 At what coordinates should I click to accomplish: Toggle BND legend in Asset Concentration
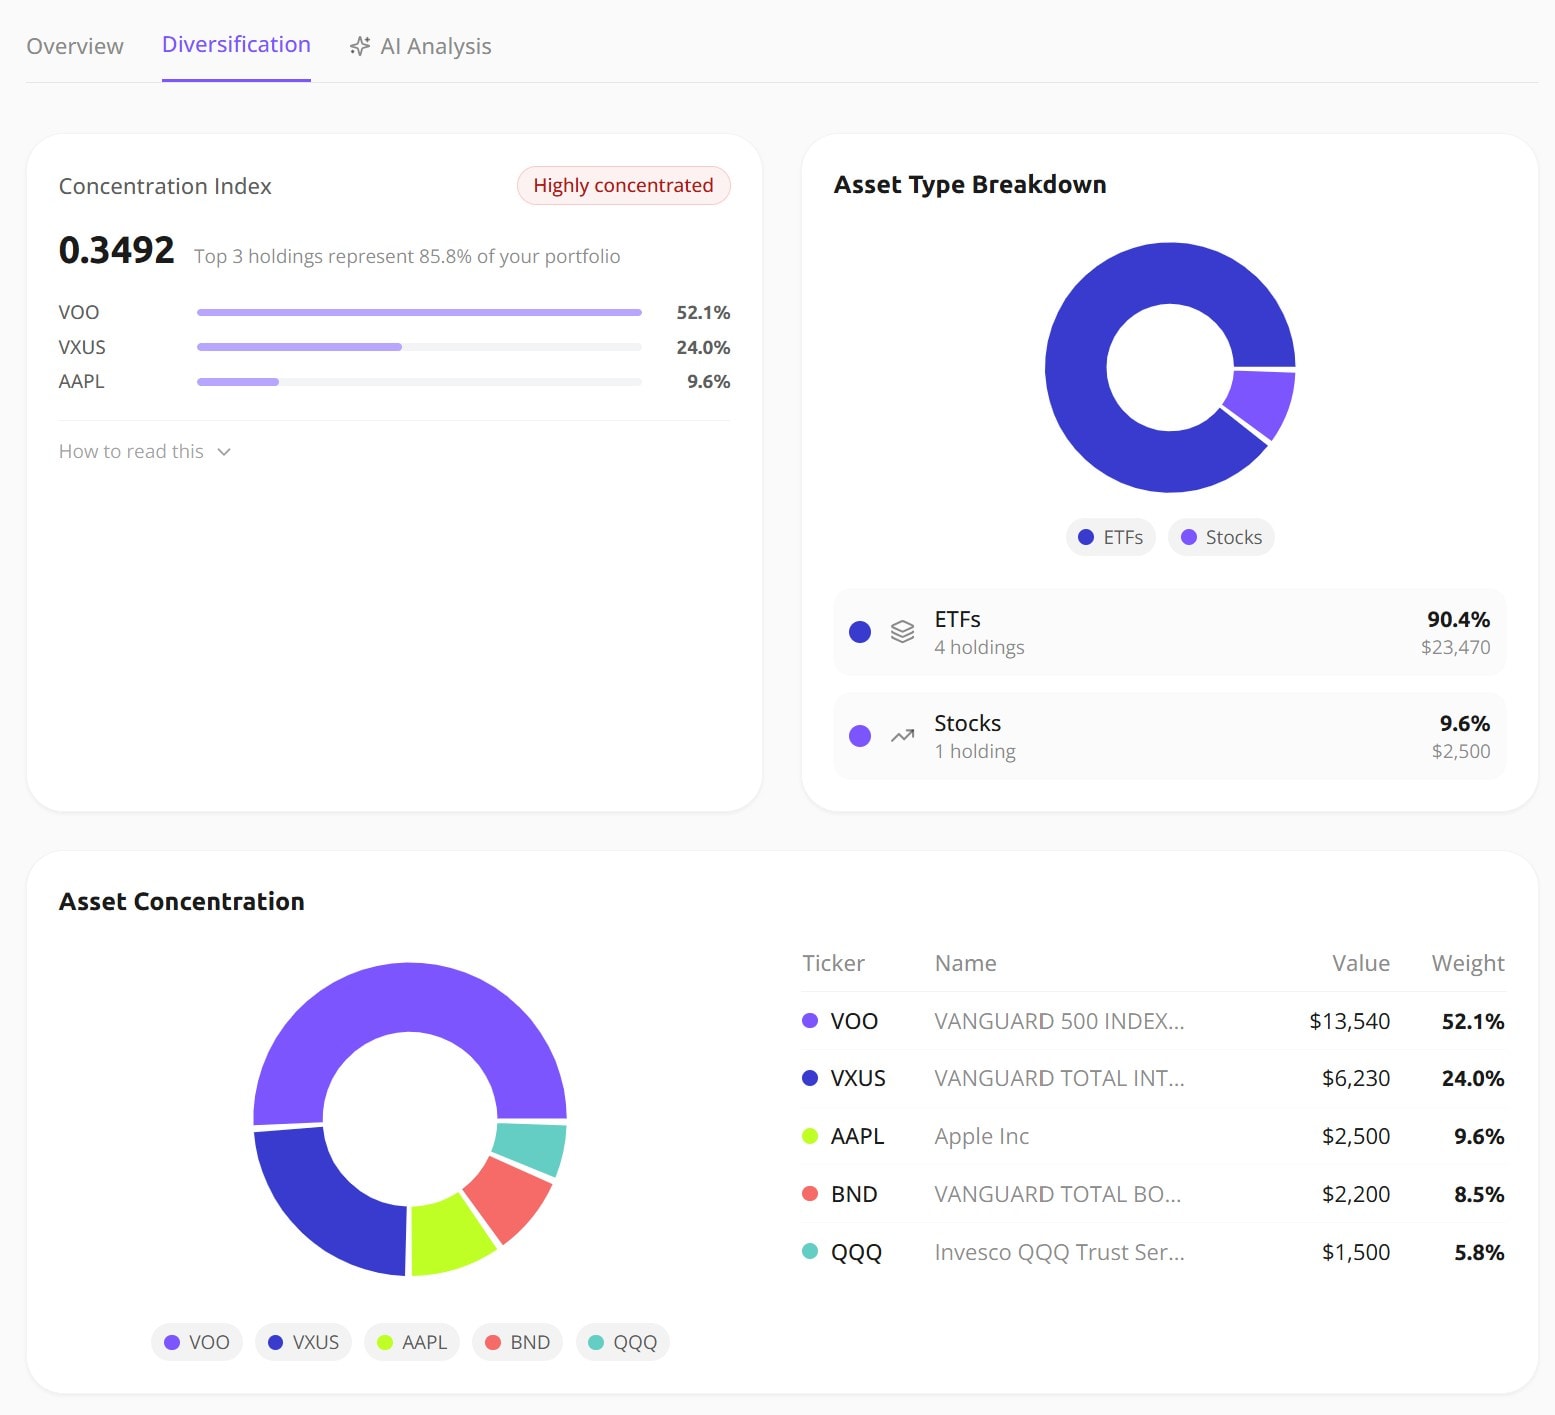tap(518, 1342)
